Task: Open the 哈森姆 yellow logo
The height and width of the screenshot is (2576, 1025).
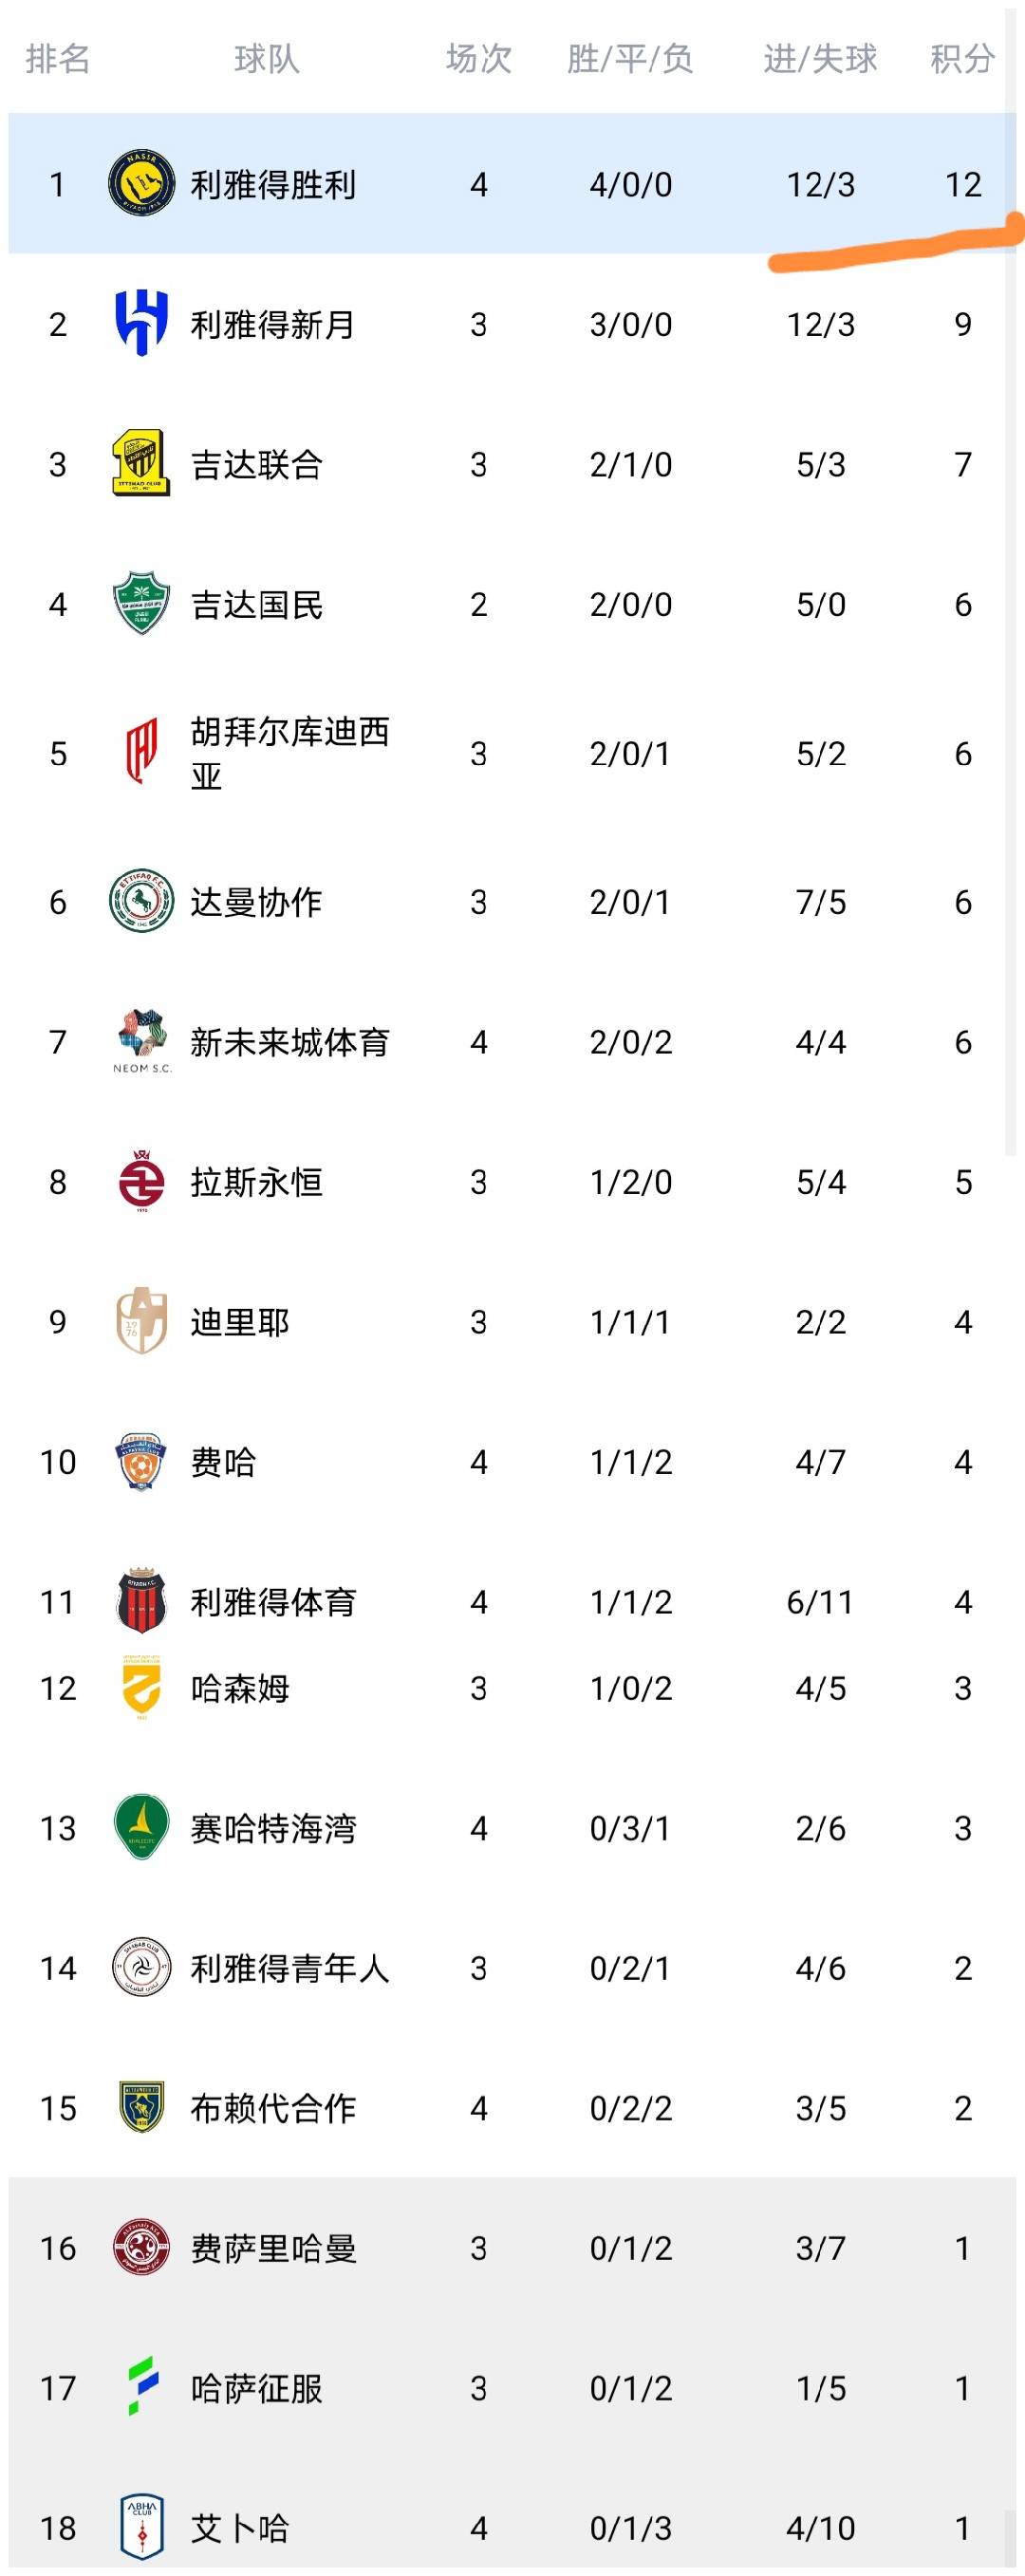Action: [141, 1688]
